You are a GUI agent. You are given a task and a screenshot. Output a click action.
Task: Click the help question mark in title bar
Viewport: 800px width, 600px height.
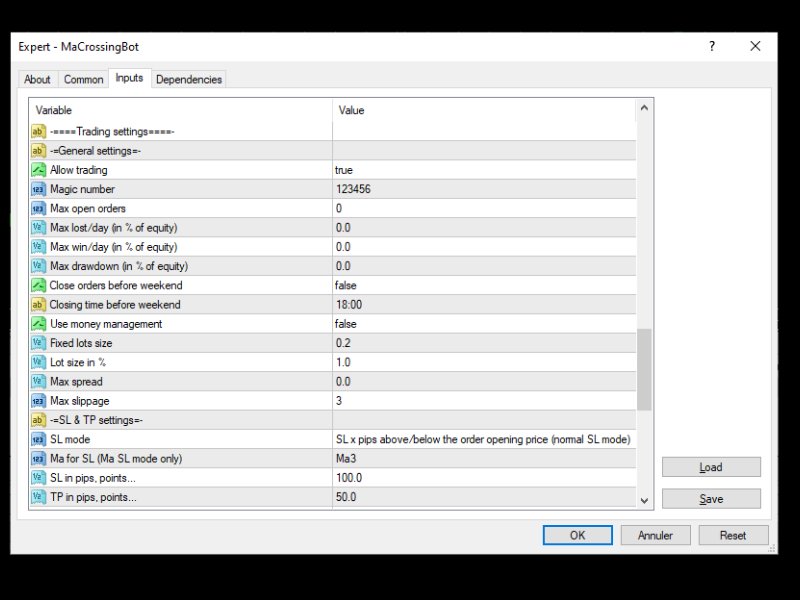[712, 46]
